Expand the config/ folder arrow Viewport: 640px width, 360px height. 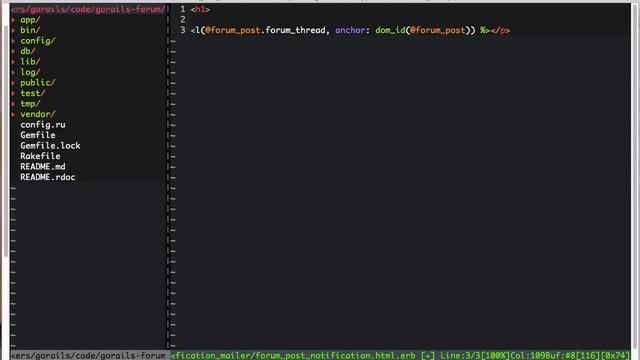[13, 41]
